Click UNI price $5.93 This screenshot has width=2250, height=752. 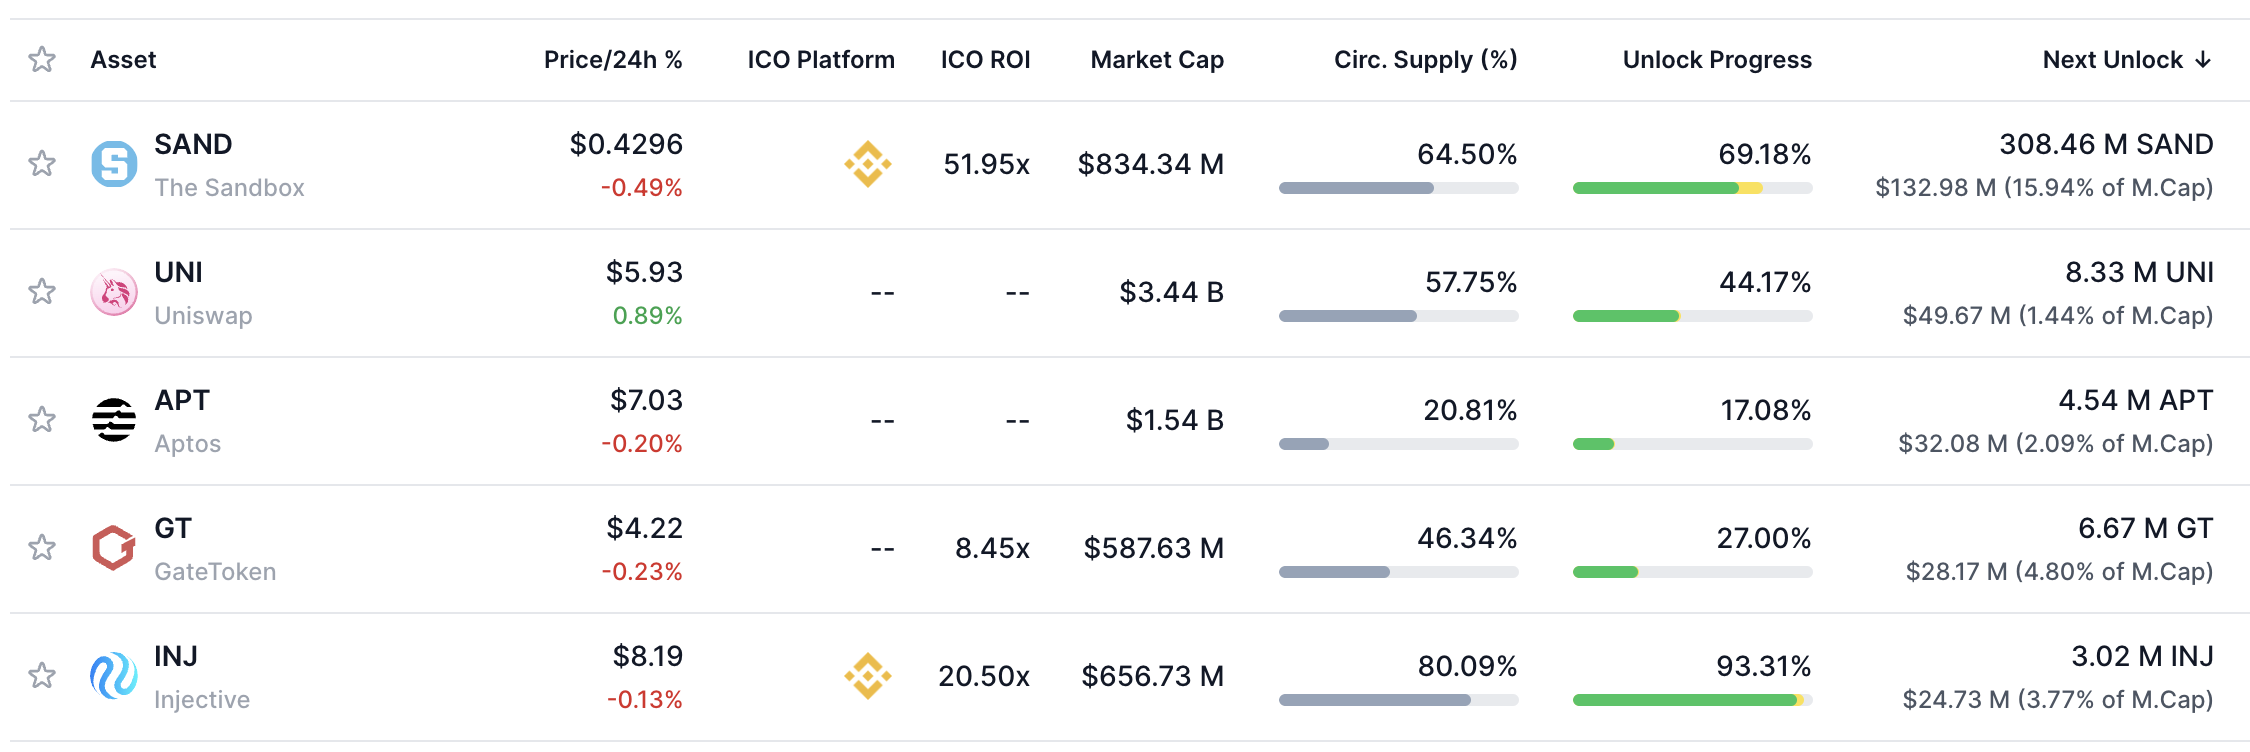644,272
